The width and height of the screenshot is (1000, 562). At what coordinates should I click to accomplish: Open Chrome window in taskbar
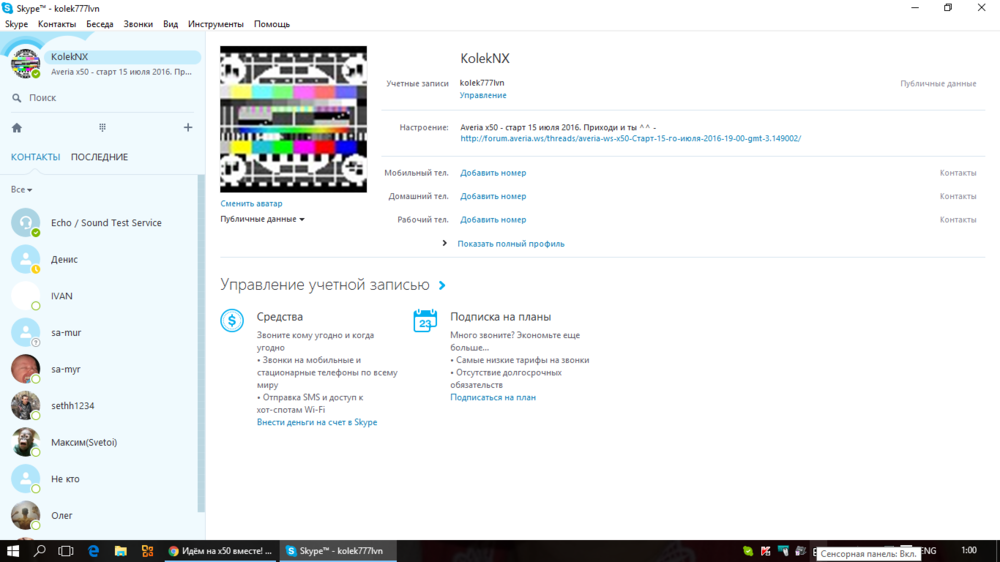[x=220, y=551]
